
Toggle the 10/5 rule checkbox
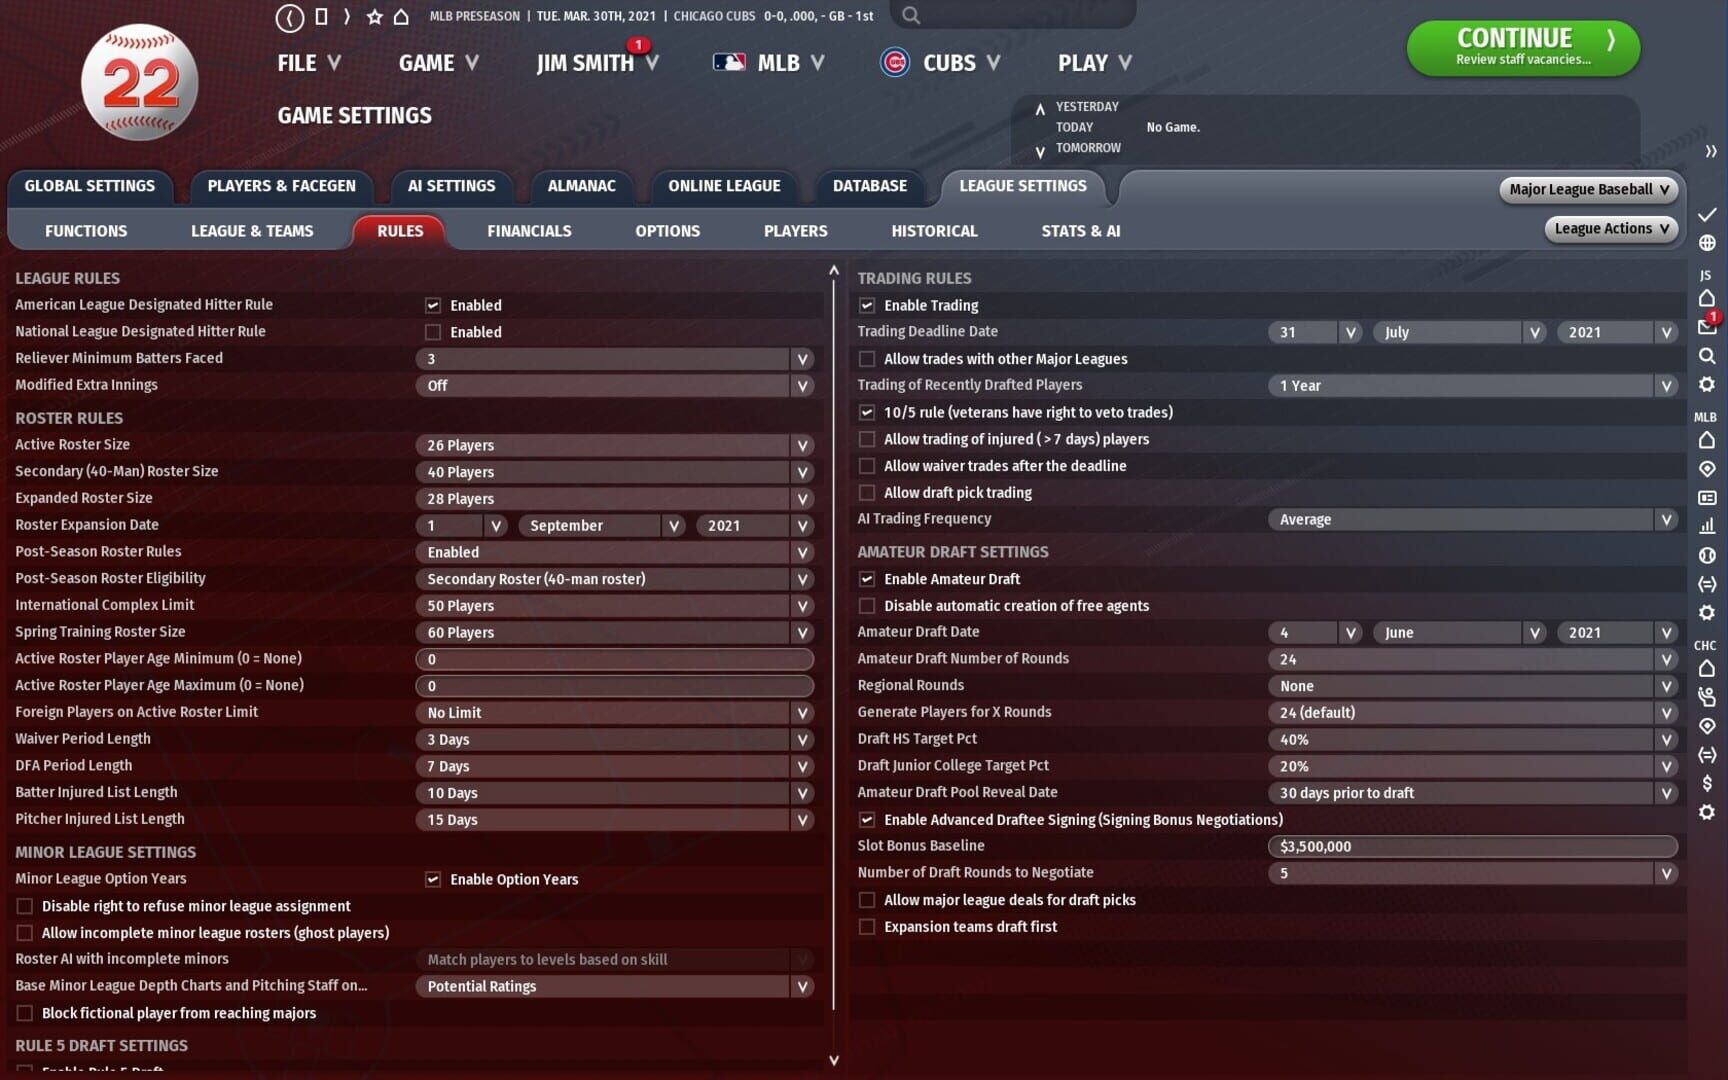click(867, 412)
